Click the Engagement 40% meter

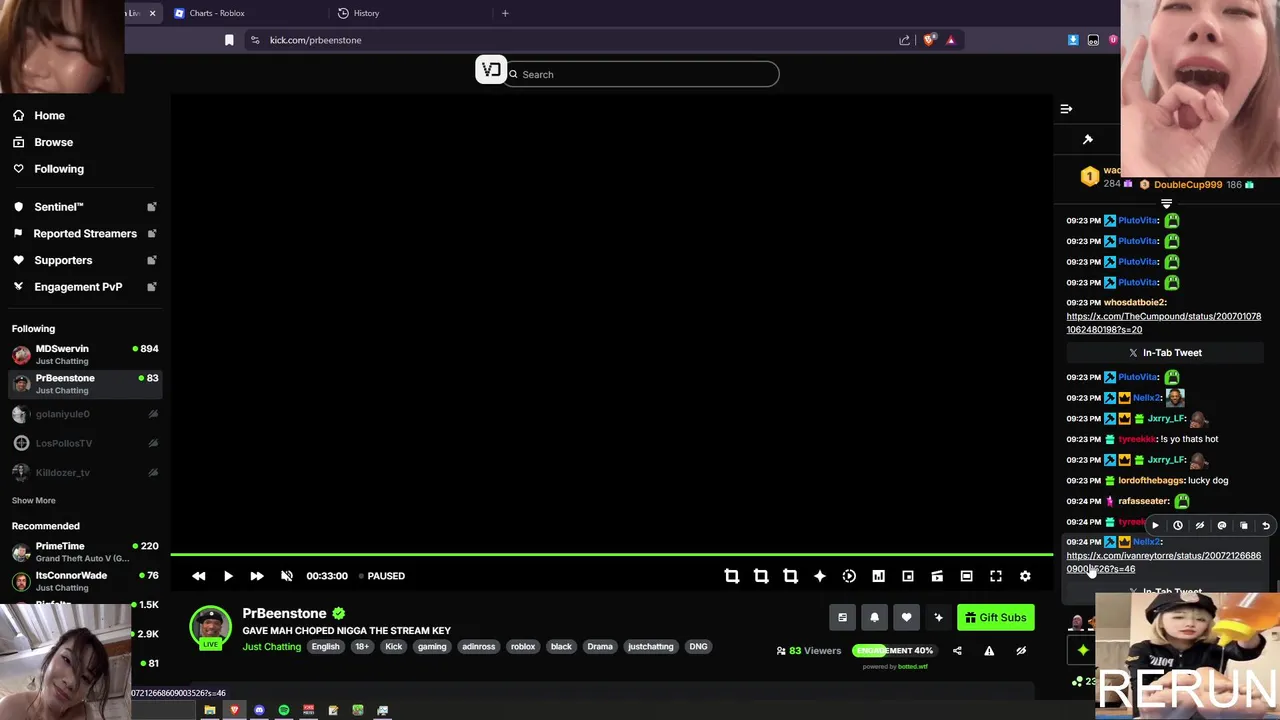coord(894,650)
